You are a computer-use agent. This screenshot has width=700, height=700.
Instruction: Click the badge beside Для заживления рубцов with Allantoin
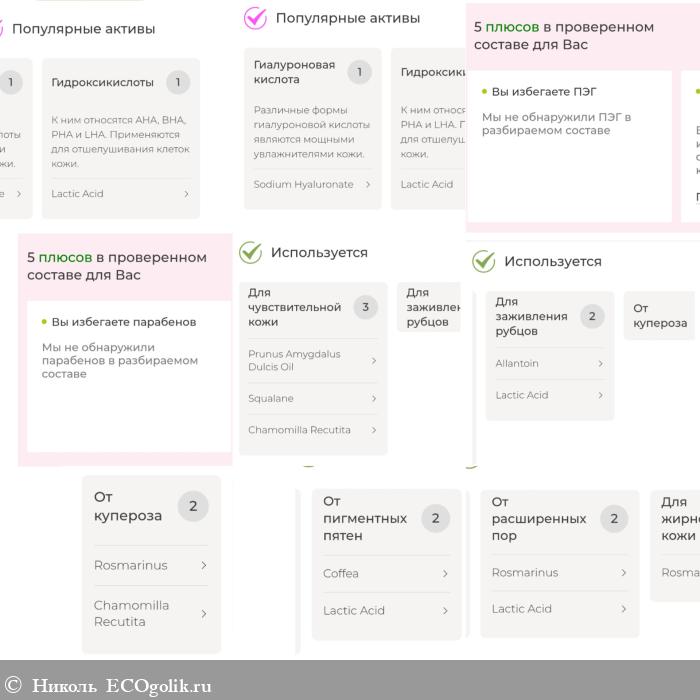(x=591, y=316)
